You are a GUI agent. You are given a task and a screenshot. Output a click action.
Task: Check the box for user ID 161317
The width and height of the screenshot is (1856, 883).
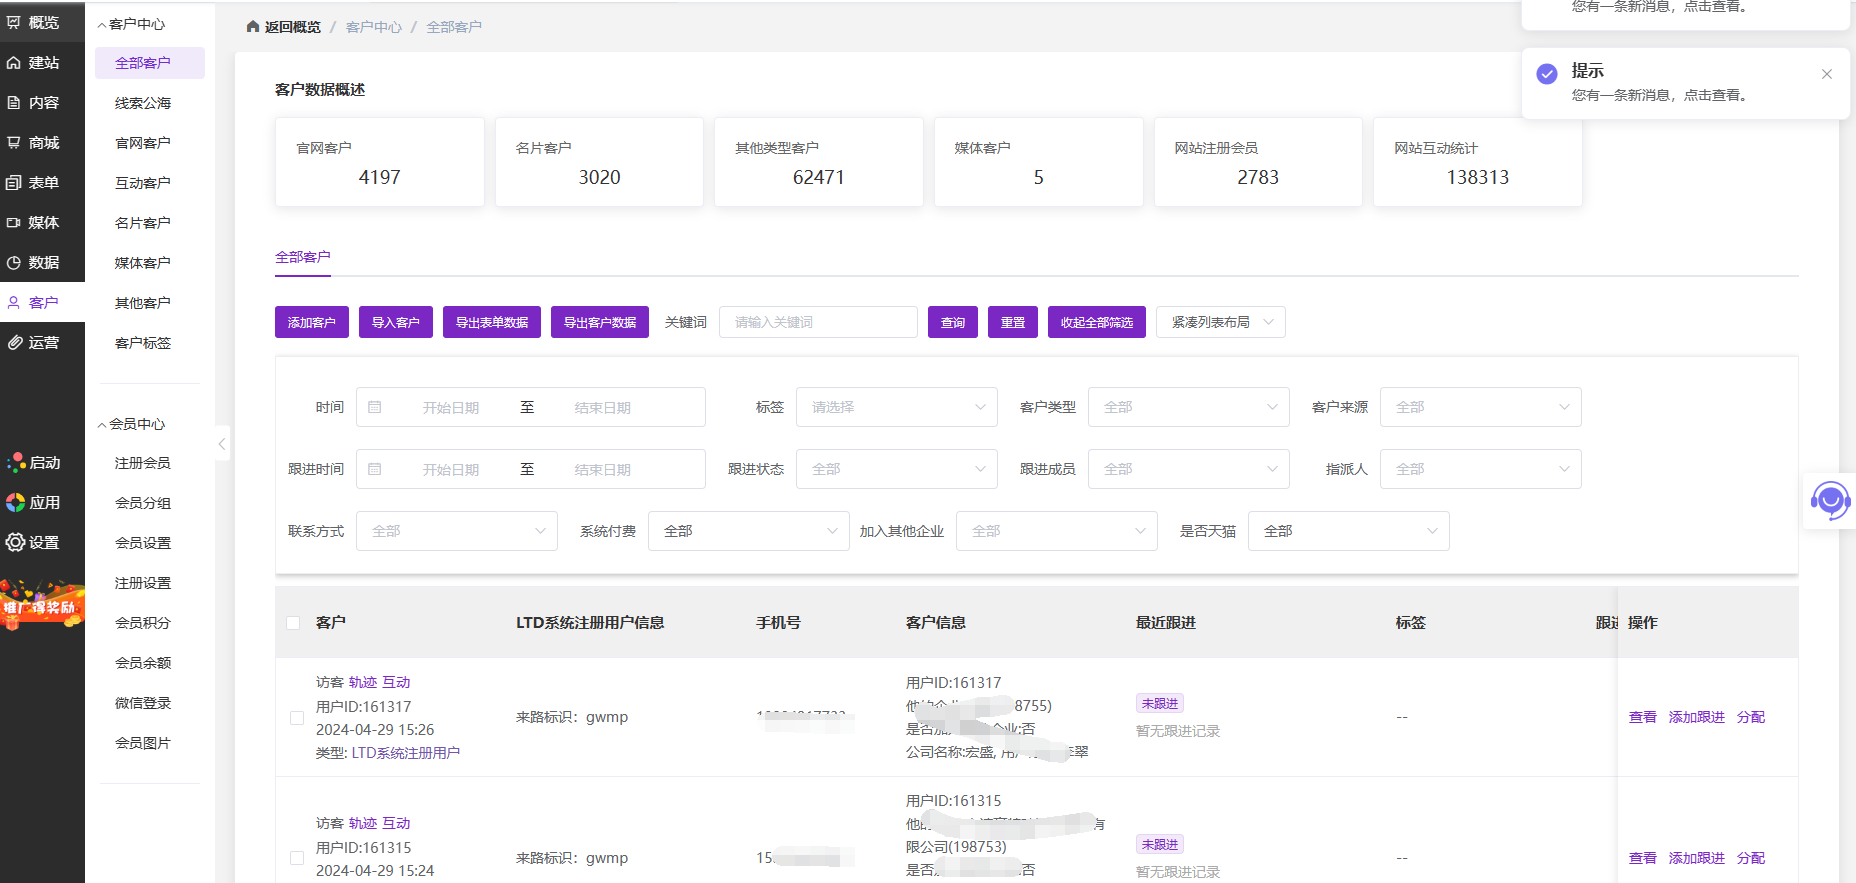click(297, 718)
